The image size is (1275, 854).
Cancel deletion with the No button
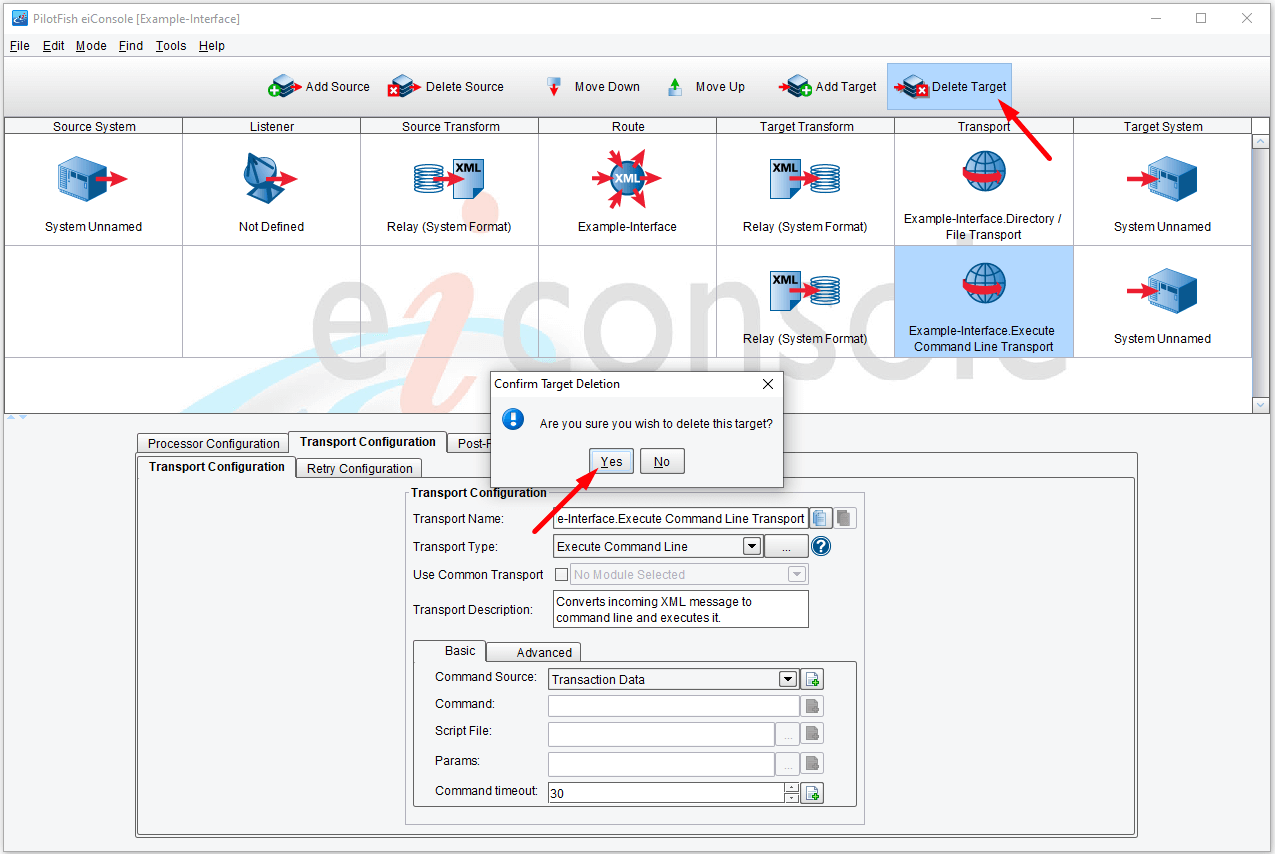pyautogui.click(x=662, y=461)
